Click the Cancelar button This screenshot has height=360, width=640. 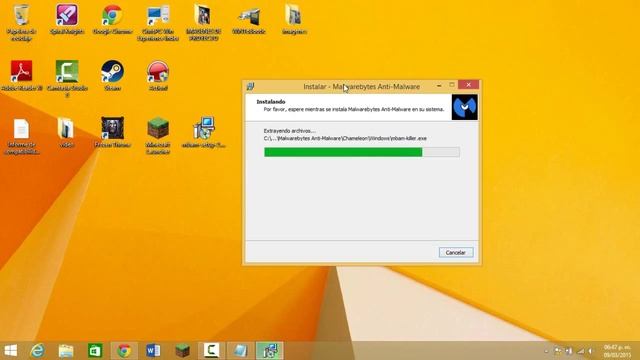coord(456,253)
